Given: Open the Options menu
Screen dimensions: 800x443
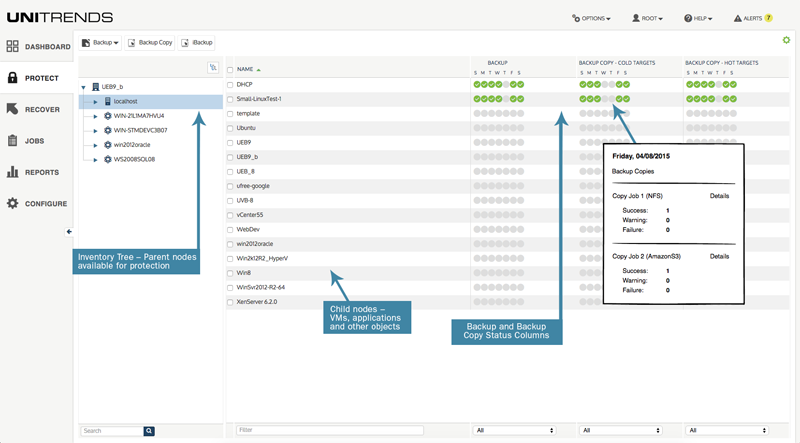Looking at the screenshot, I should (x=591, y=18).
